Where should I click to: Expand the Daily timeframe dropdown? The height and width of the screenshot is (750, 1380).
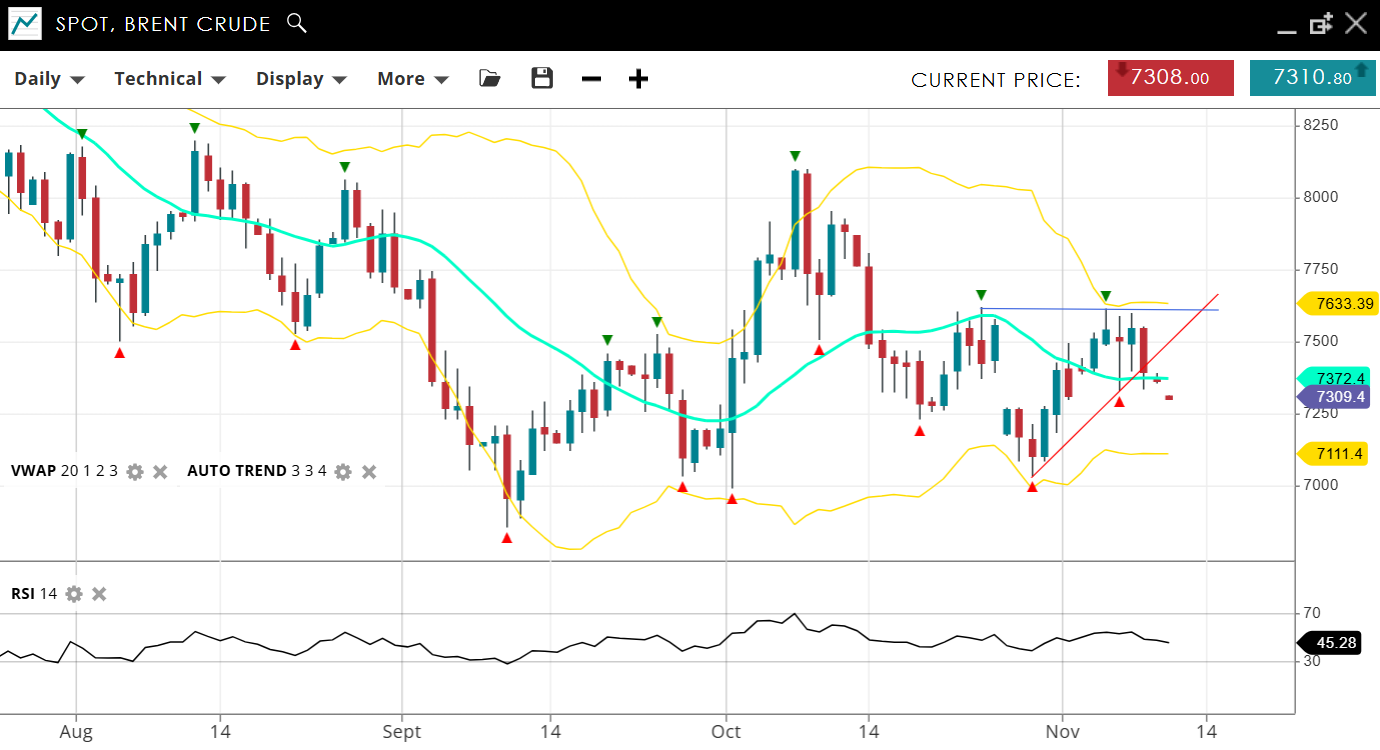pos(49,79)
